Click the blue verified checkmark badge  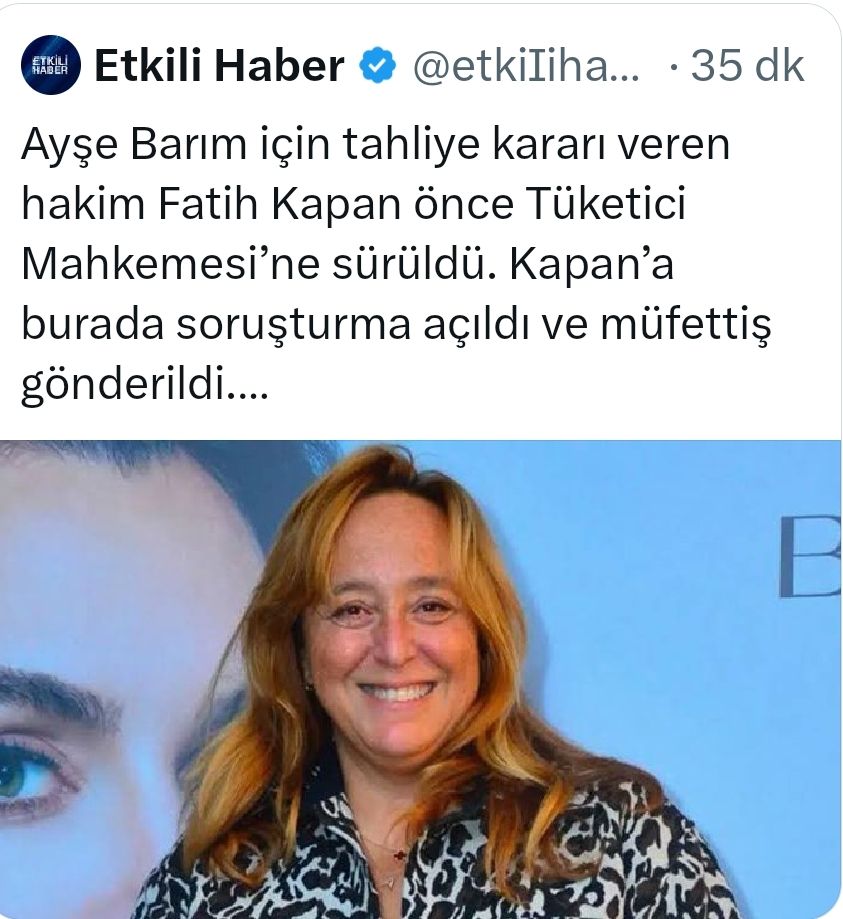pos(378,65)
